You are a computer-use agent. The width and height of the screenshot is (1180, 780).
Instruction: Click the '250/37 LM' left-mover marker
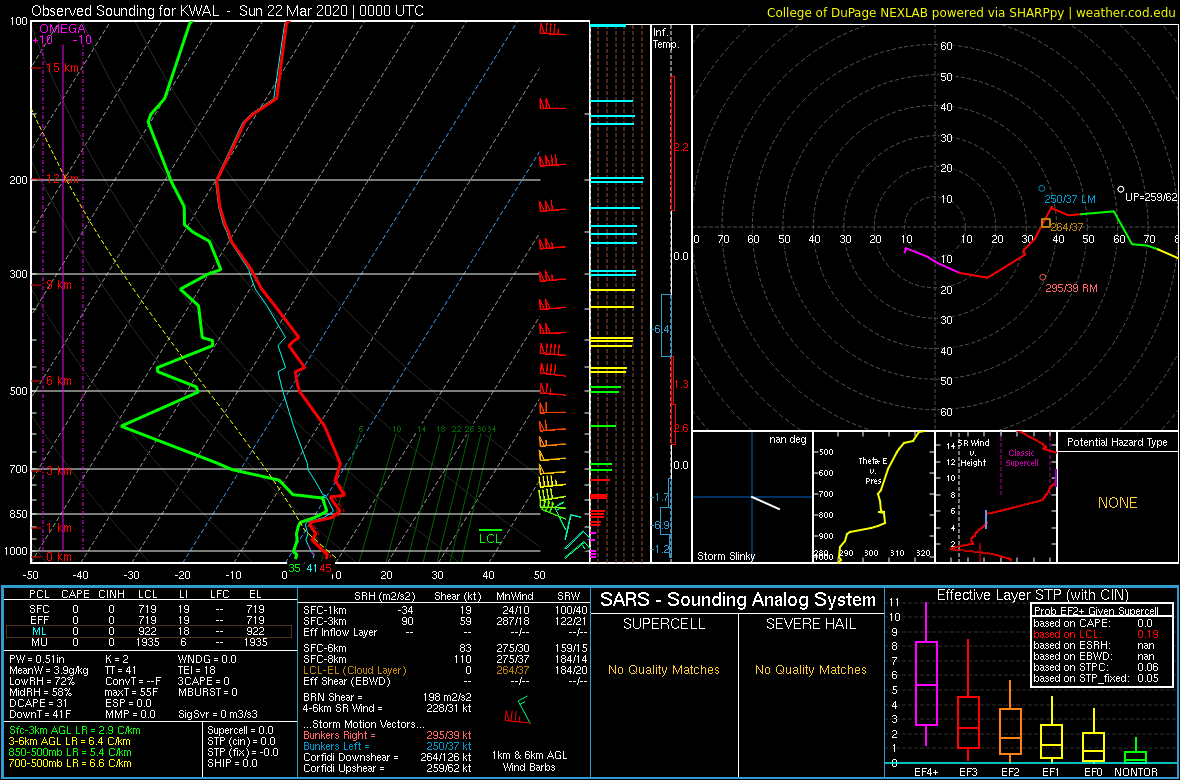[x=1069, y=198]
